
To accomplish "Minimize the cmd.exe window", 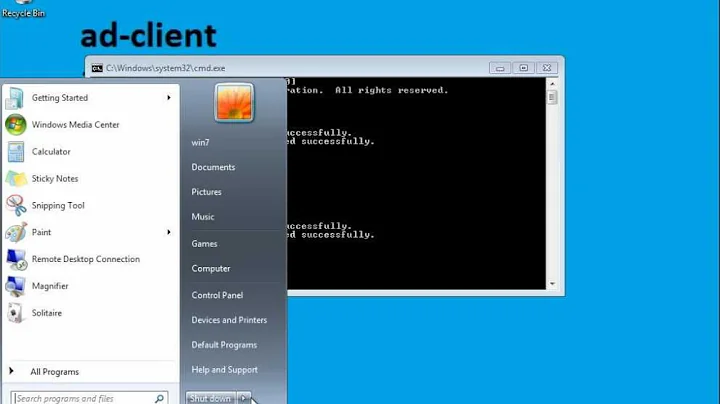I will tap(500, 68).
